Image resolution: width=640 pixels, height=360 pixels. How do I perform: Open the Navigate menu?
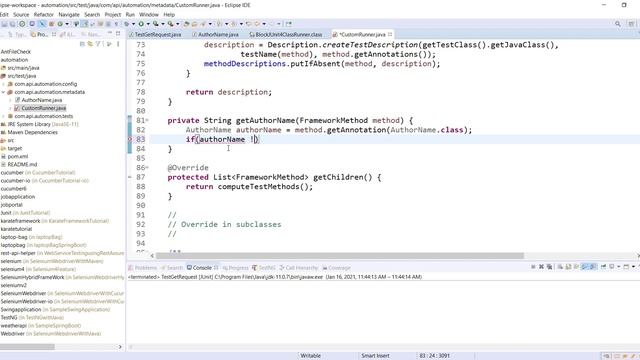tap(69, 14)
